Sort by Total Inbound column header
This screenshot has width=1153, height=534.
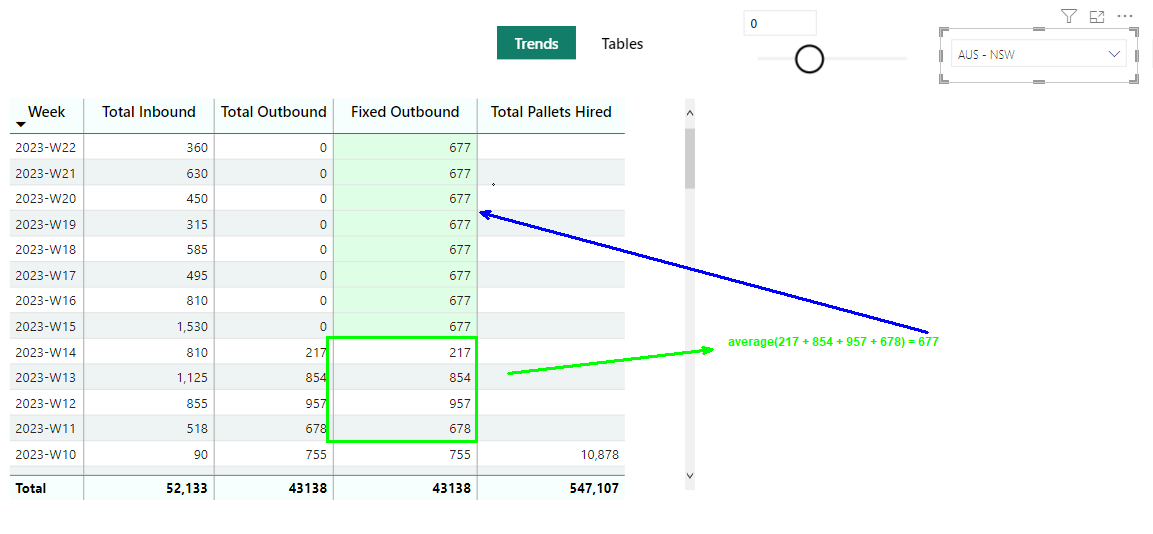[149, 112]
